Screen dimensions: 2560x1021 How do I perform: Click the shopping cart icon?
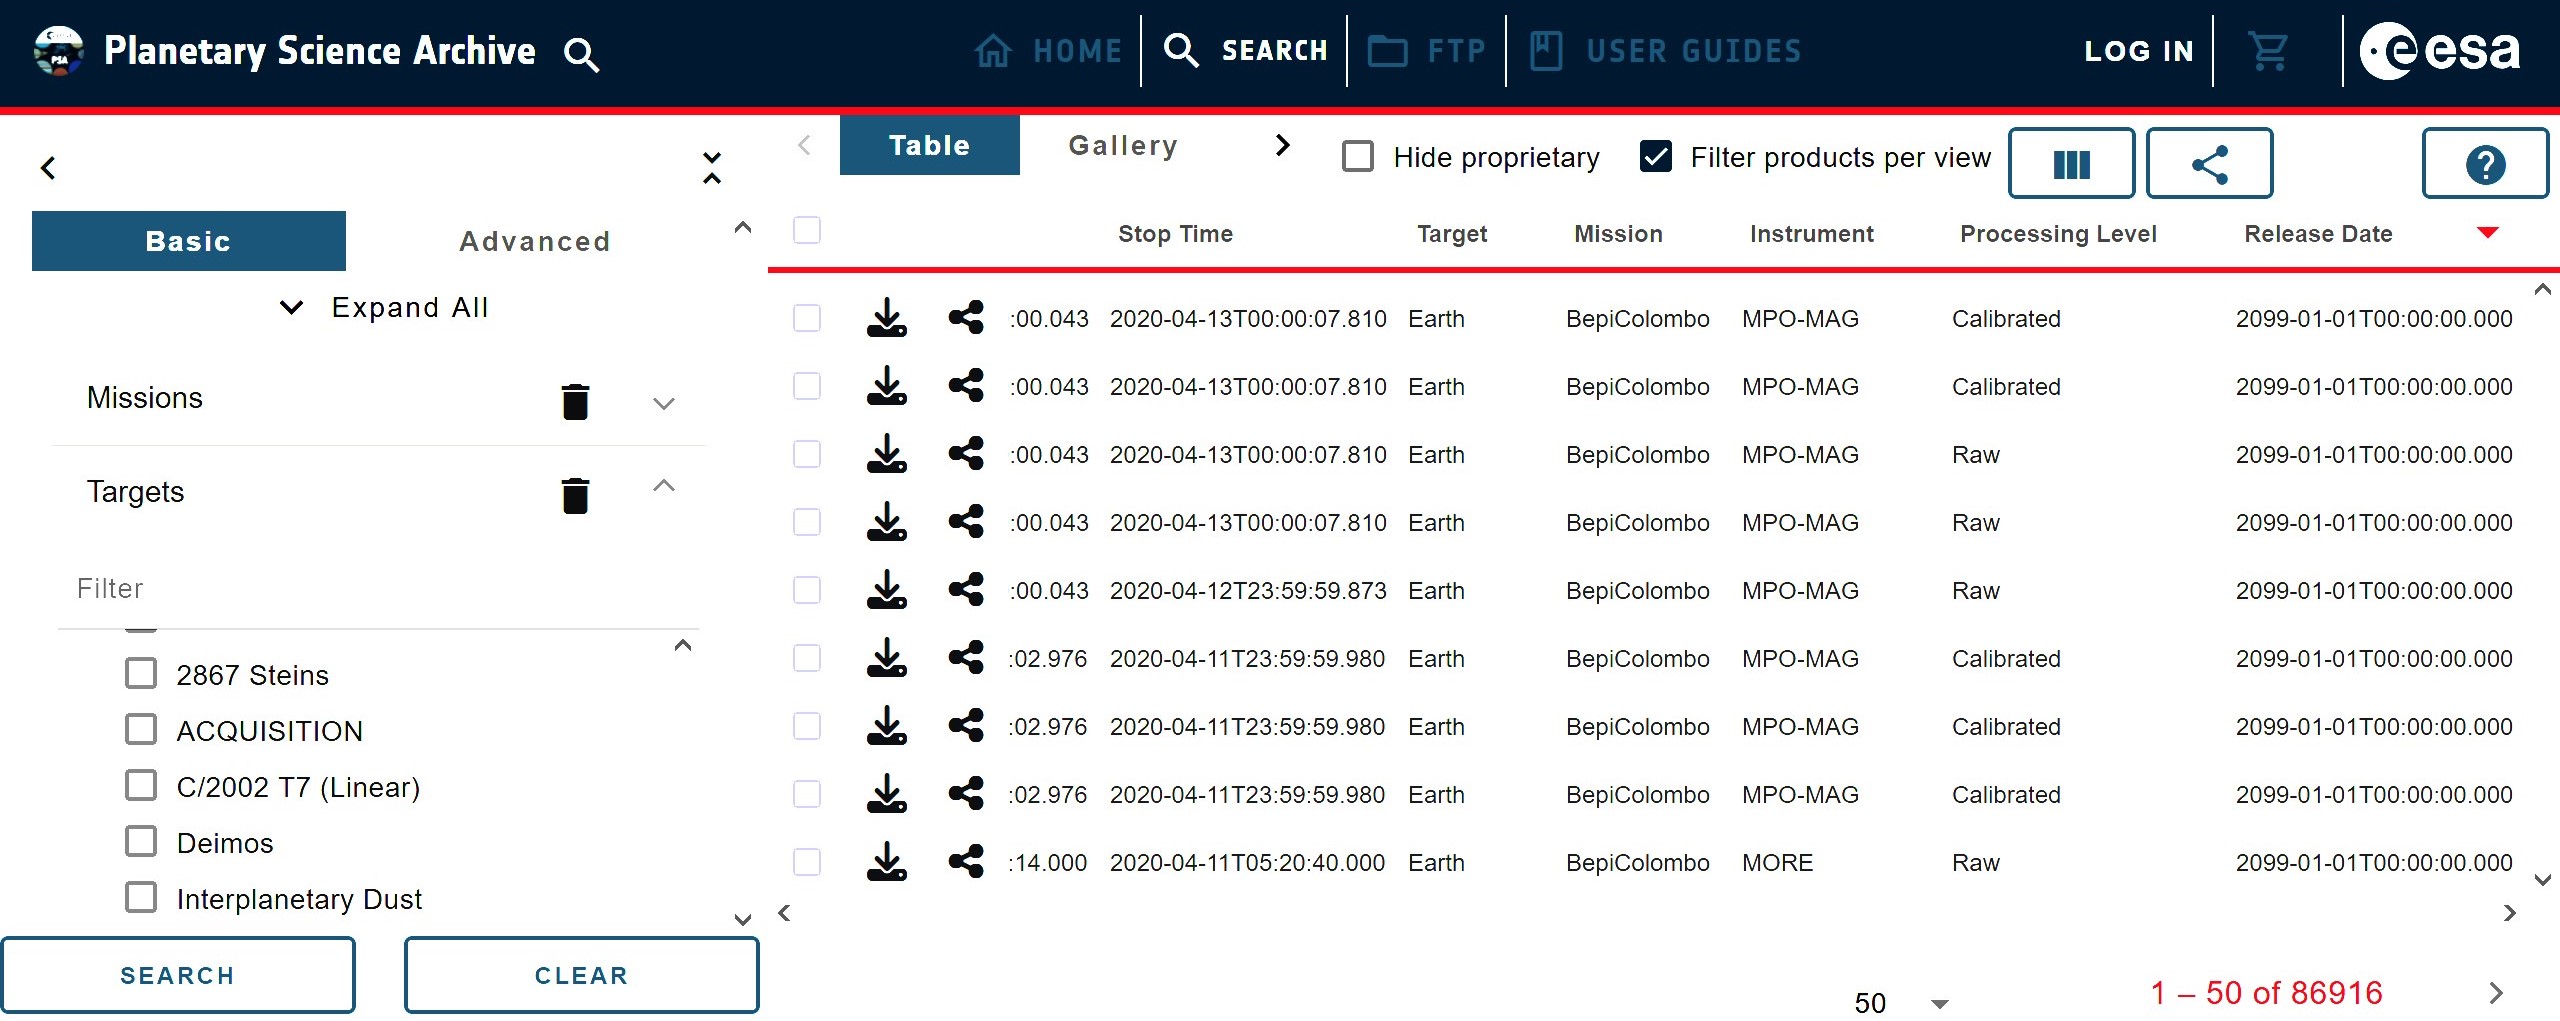point(2267,51)
